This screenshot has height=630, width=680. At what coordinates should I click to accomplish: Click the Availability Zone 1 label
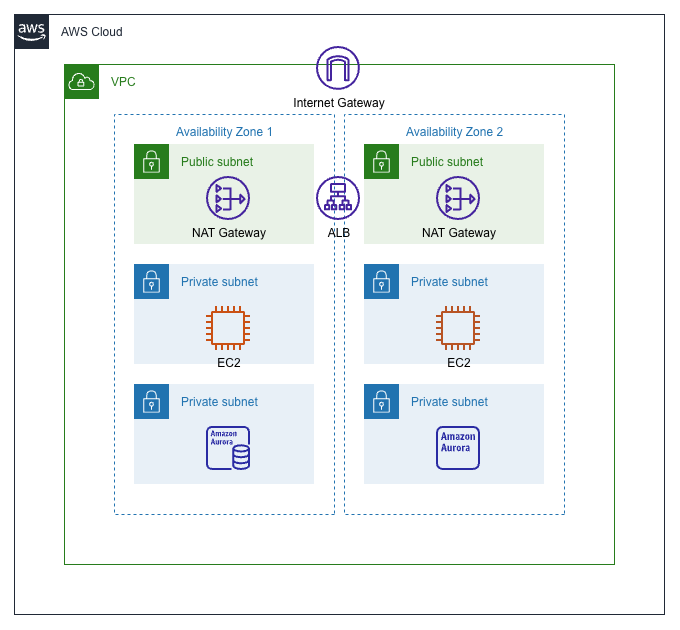coord(224,132)
